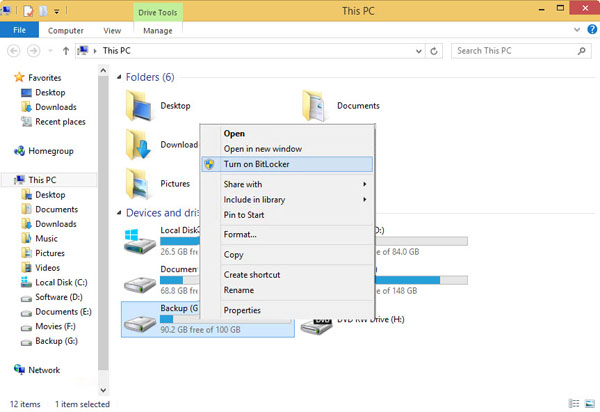
Task: Select Backup (G:) in the sidebar
Action: [x=56, y=341]
